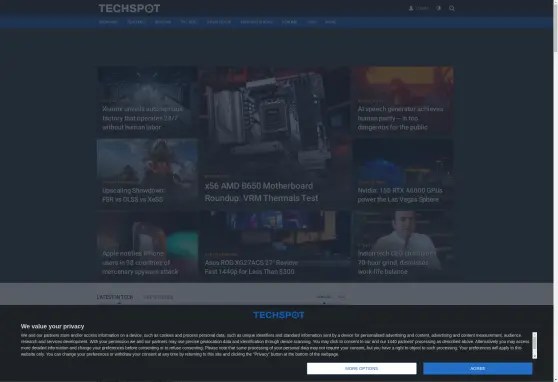Open search via the magnifier icon
The width and height of the screenshot is (558, 382).
point(452,8)
